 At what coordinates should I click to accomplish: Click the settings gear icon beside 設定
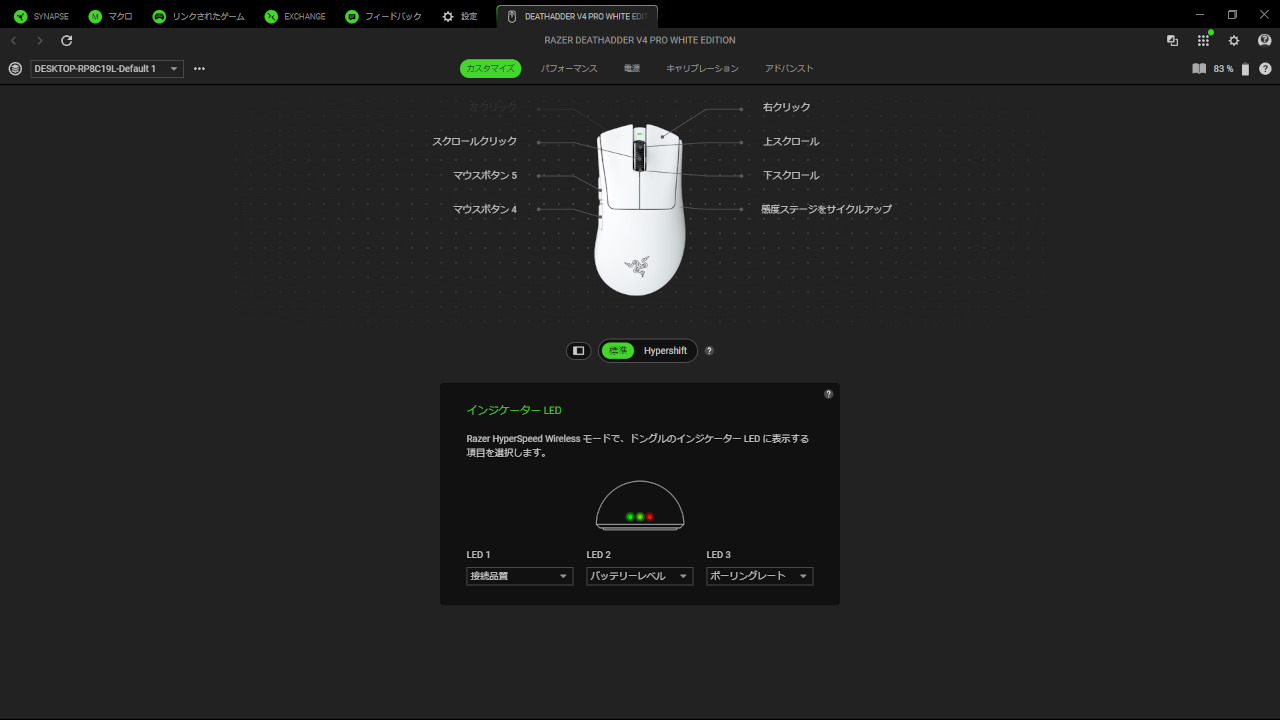(448, 17)
